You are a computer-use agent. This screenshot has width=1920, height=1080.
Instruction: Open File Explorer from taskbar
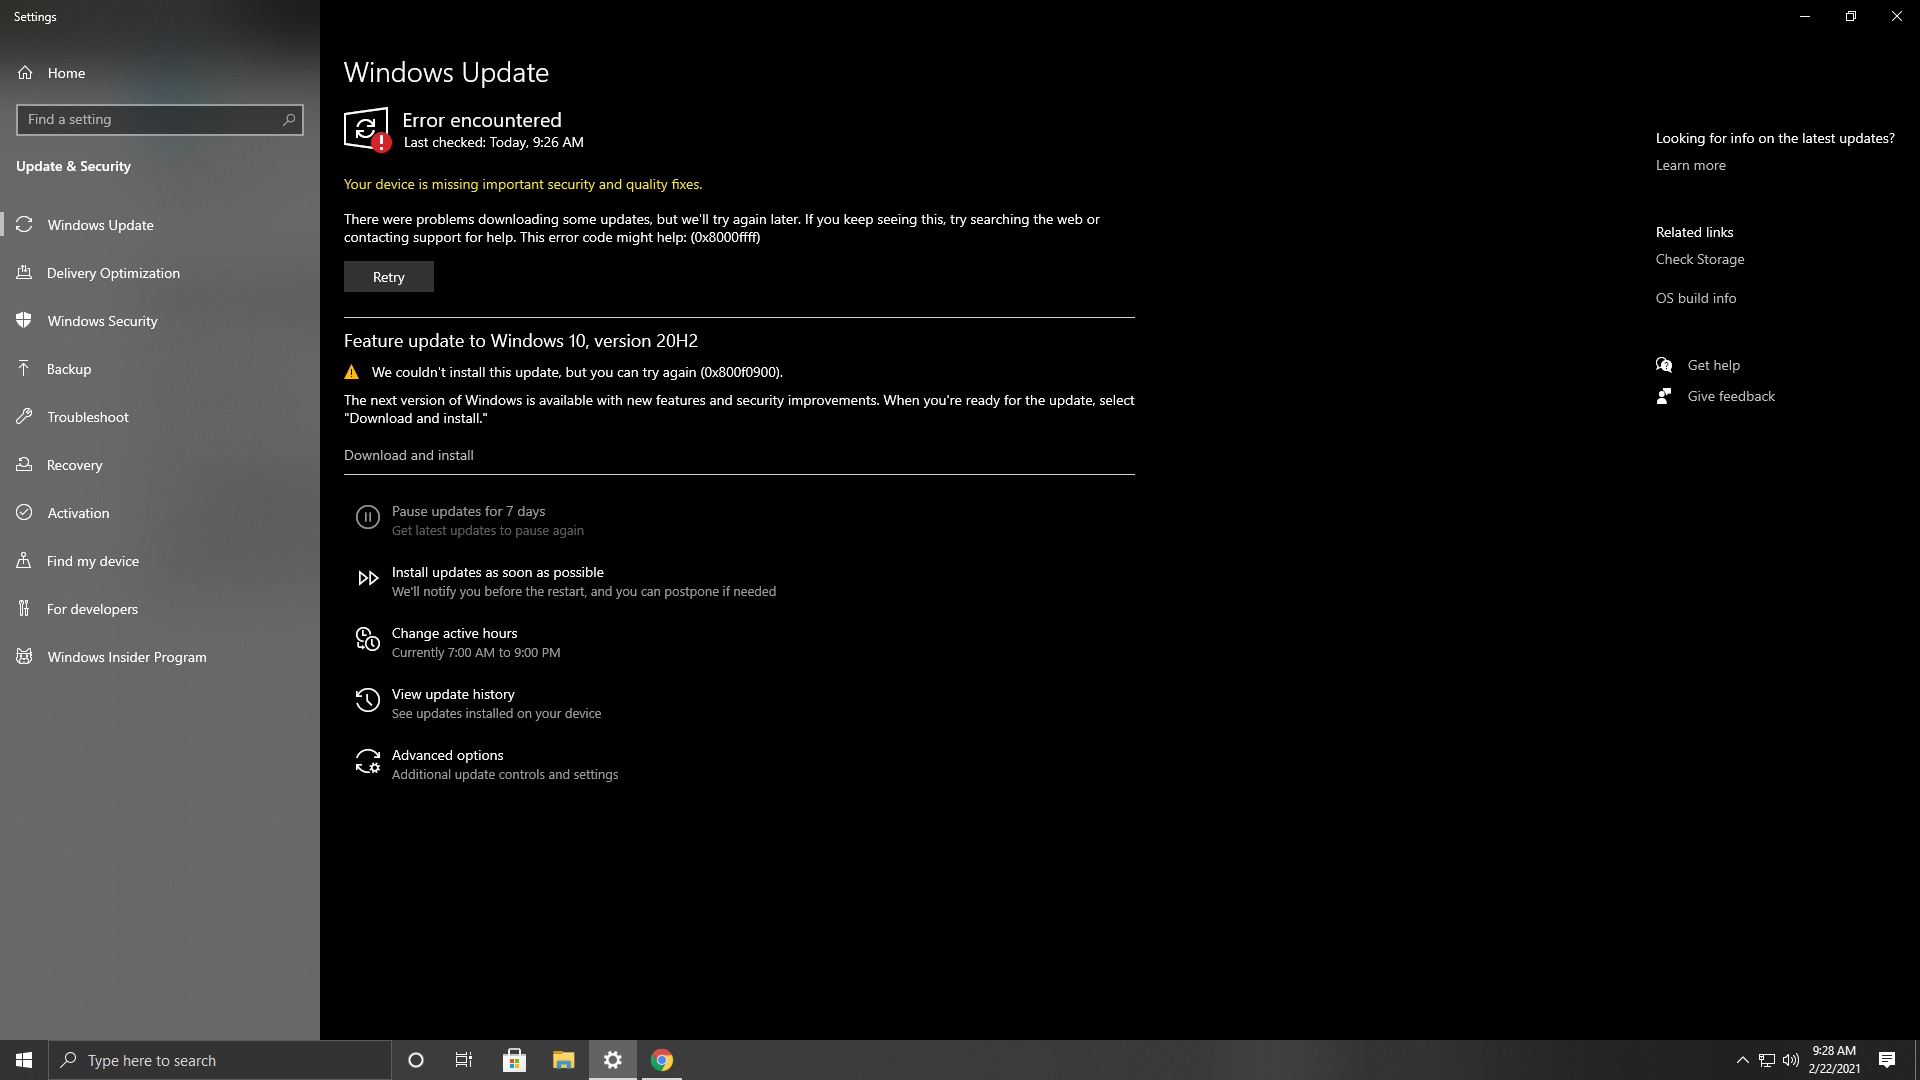click(x=563, y=1060)
